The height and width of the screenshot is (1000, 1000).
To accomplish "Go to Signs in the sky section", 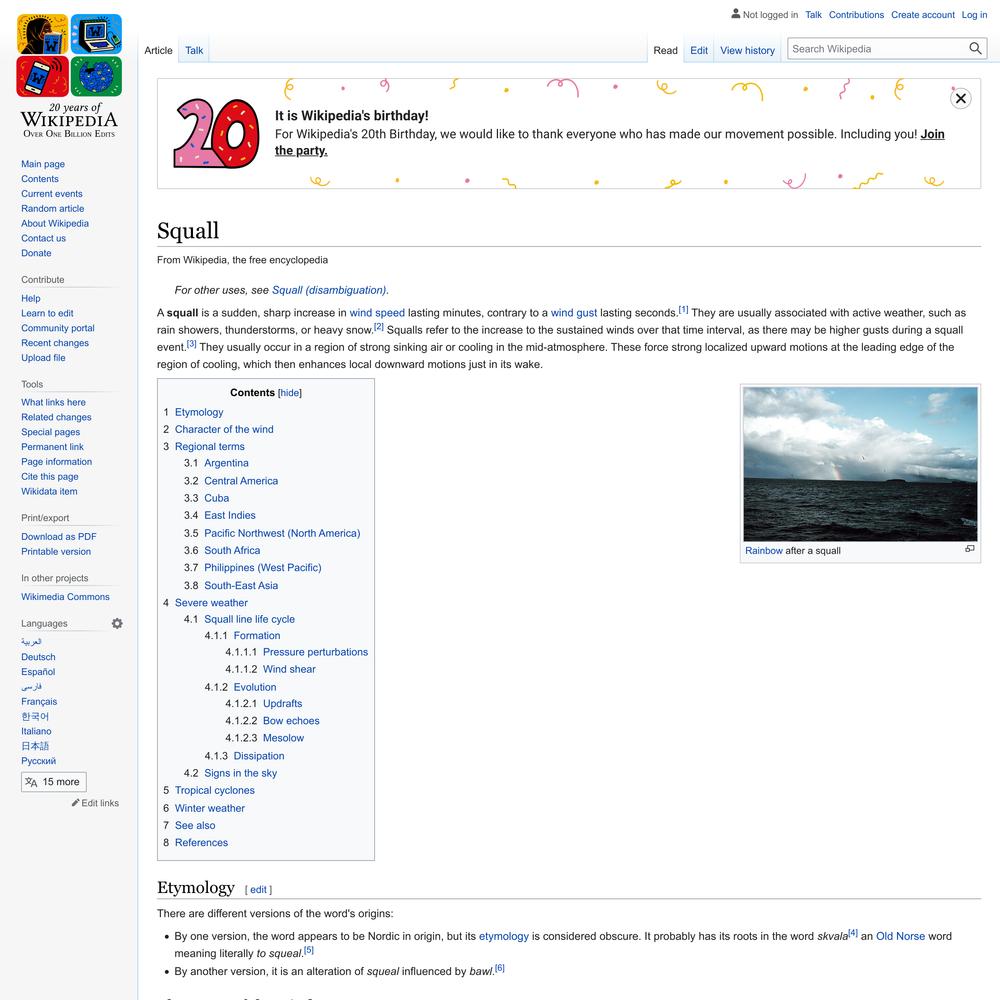I will click(240, 773).
